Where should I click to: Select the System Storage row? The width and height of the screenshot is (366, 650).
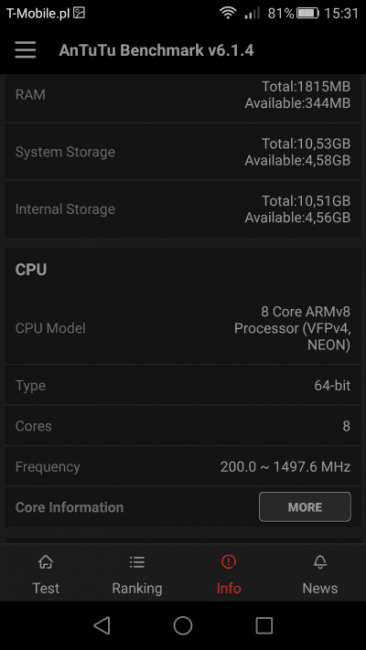coord(183,152)
